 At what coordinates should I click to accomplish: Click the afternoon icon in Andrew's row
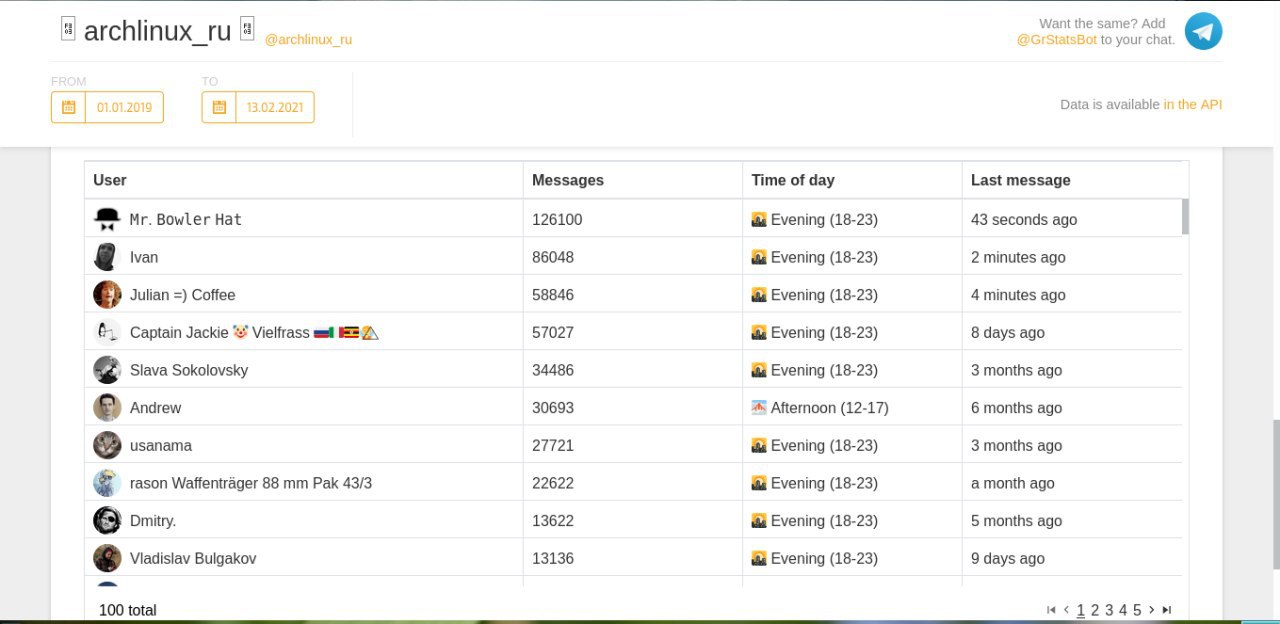click(759, 408)
